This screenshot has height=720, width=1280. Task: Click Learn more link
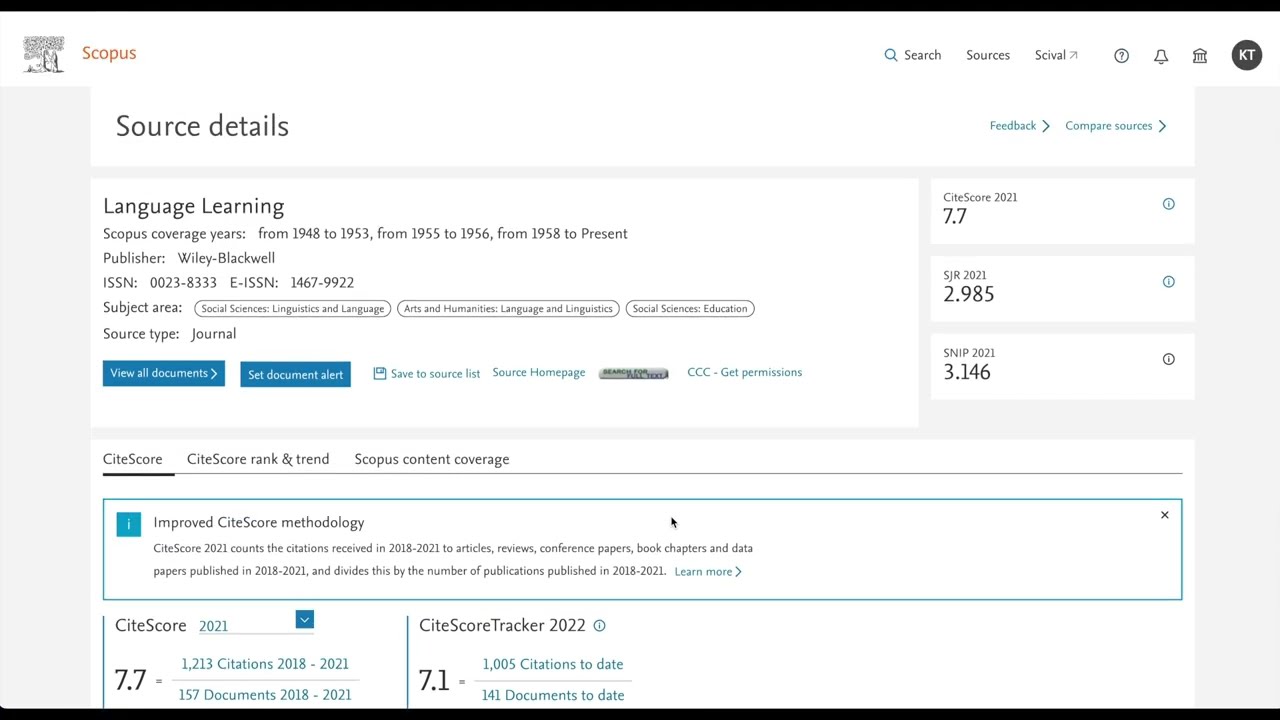(708, 572)
